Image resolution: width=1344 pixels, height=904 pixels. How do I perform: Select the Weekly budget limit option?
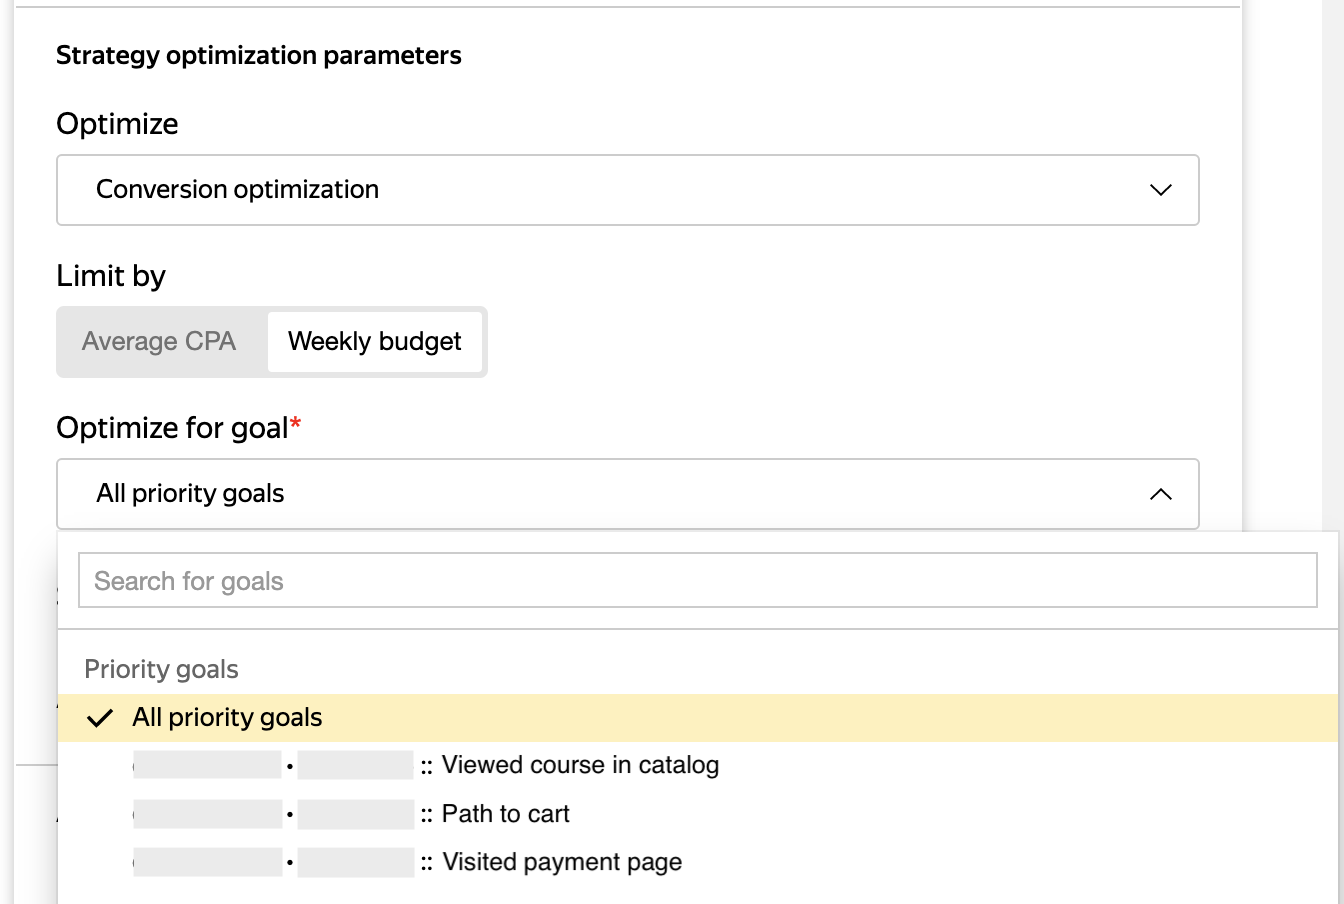(x=375, y=342)
